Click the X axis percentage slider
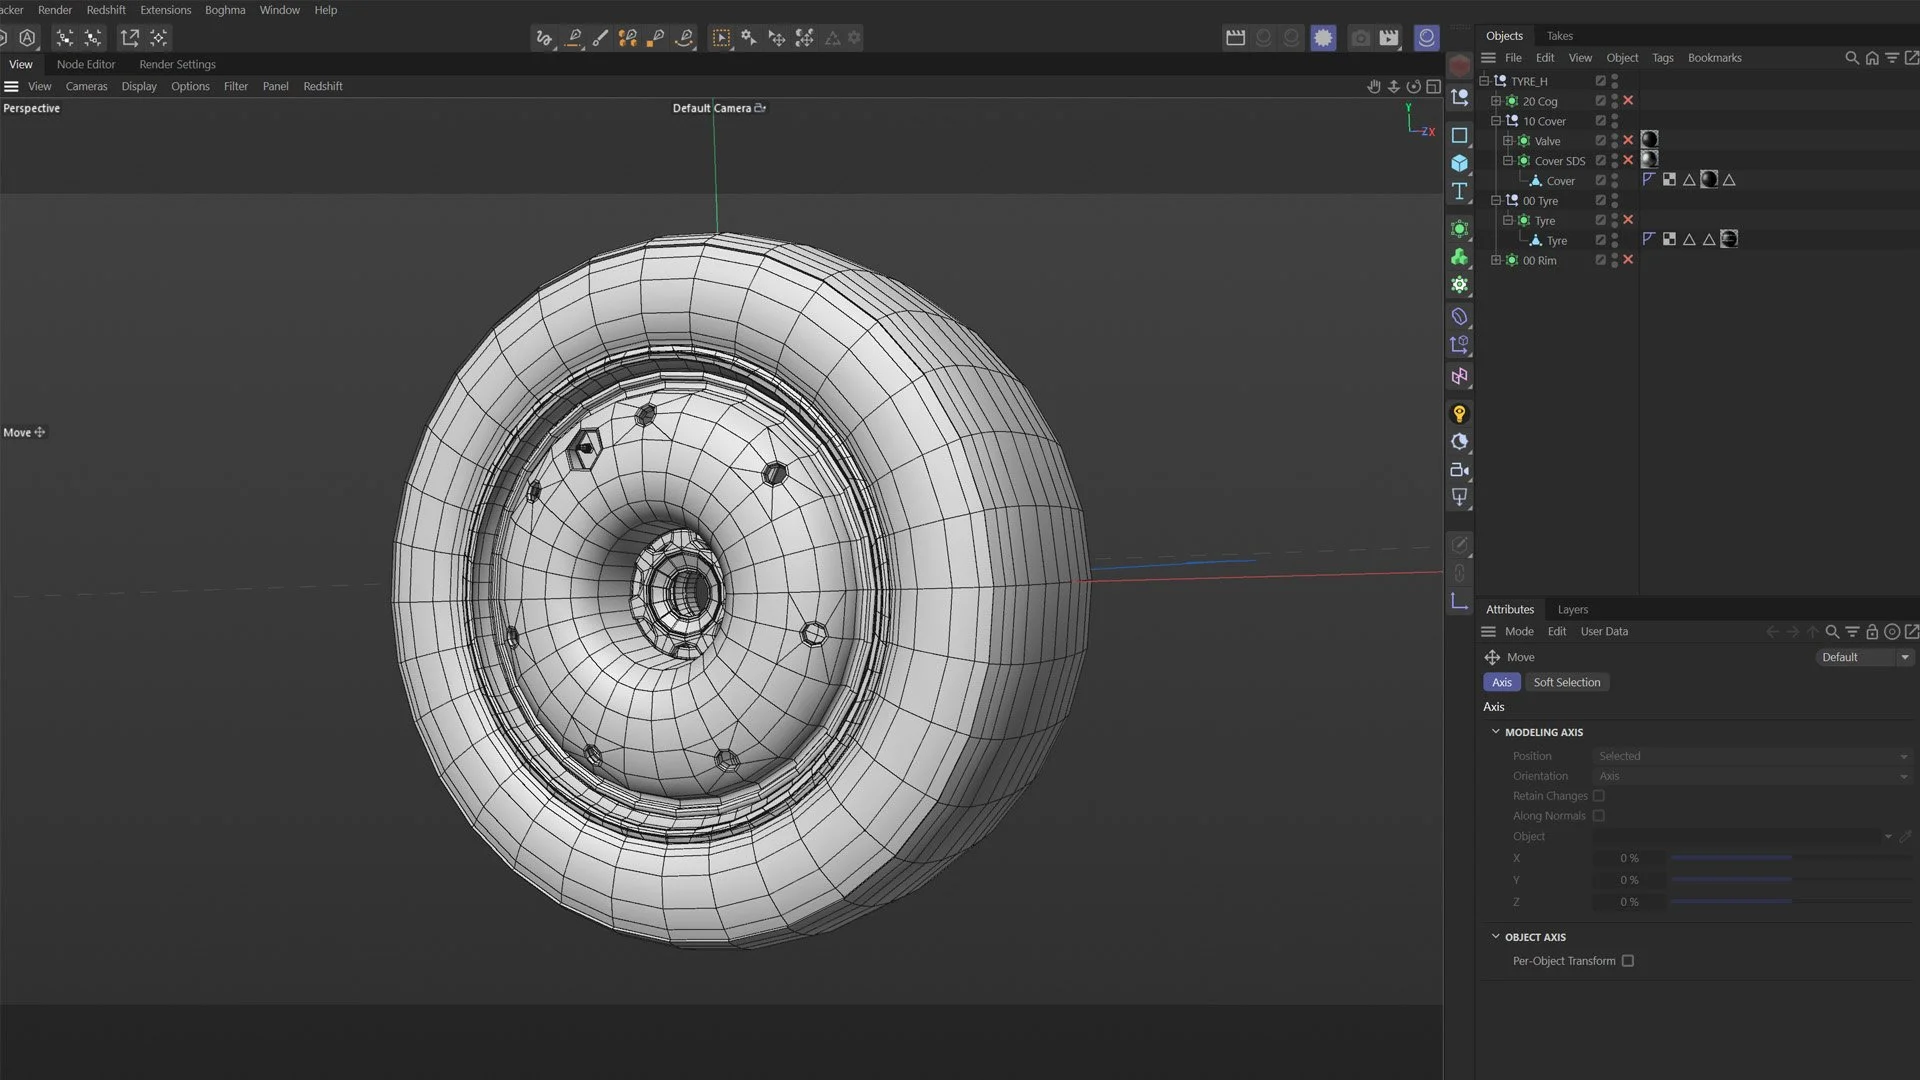Viewport: 1920px width, 1080px height. click(1730, 858)
